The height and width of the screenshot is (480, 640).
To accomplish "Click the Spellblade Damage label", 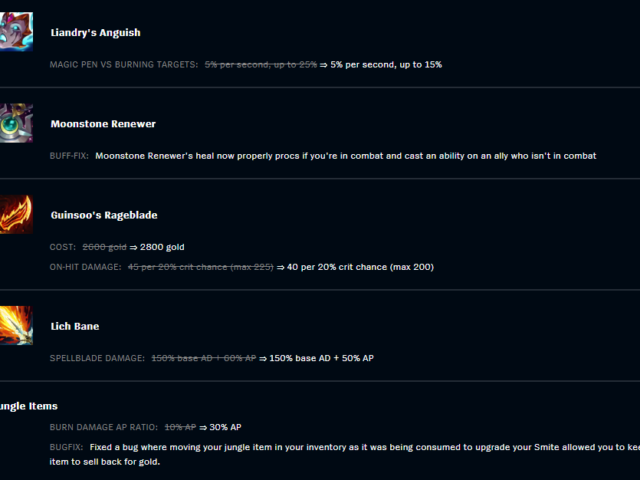I will pos(97,358).
